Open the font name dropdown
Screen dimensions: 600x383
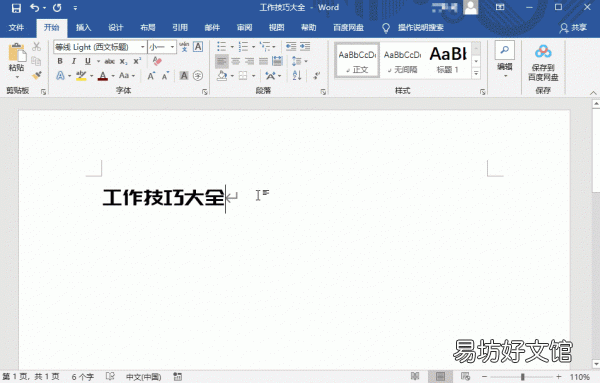[142, 47]
